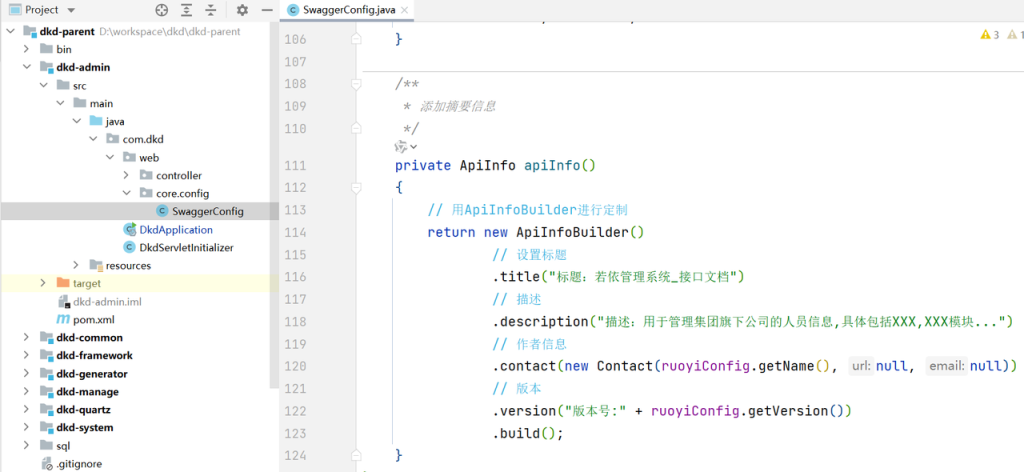This screenshot has height=472, width=1024.
Task: Open the Project view dropdown
Action: coord(71,10)
